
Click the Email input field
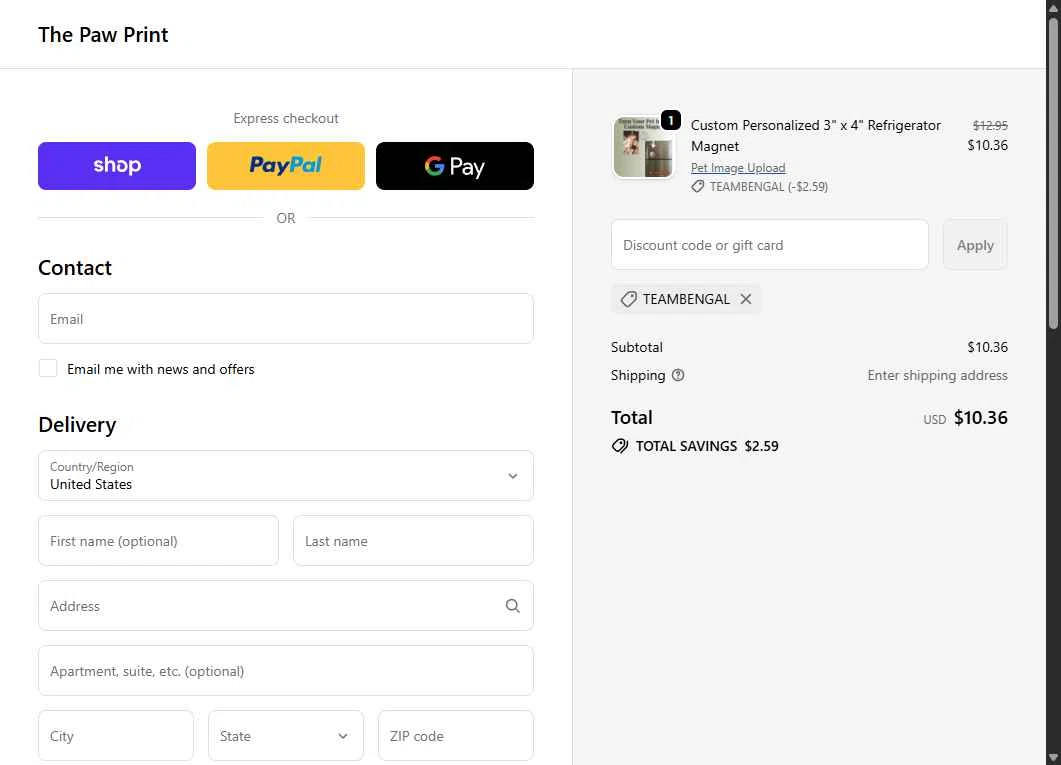286,319
